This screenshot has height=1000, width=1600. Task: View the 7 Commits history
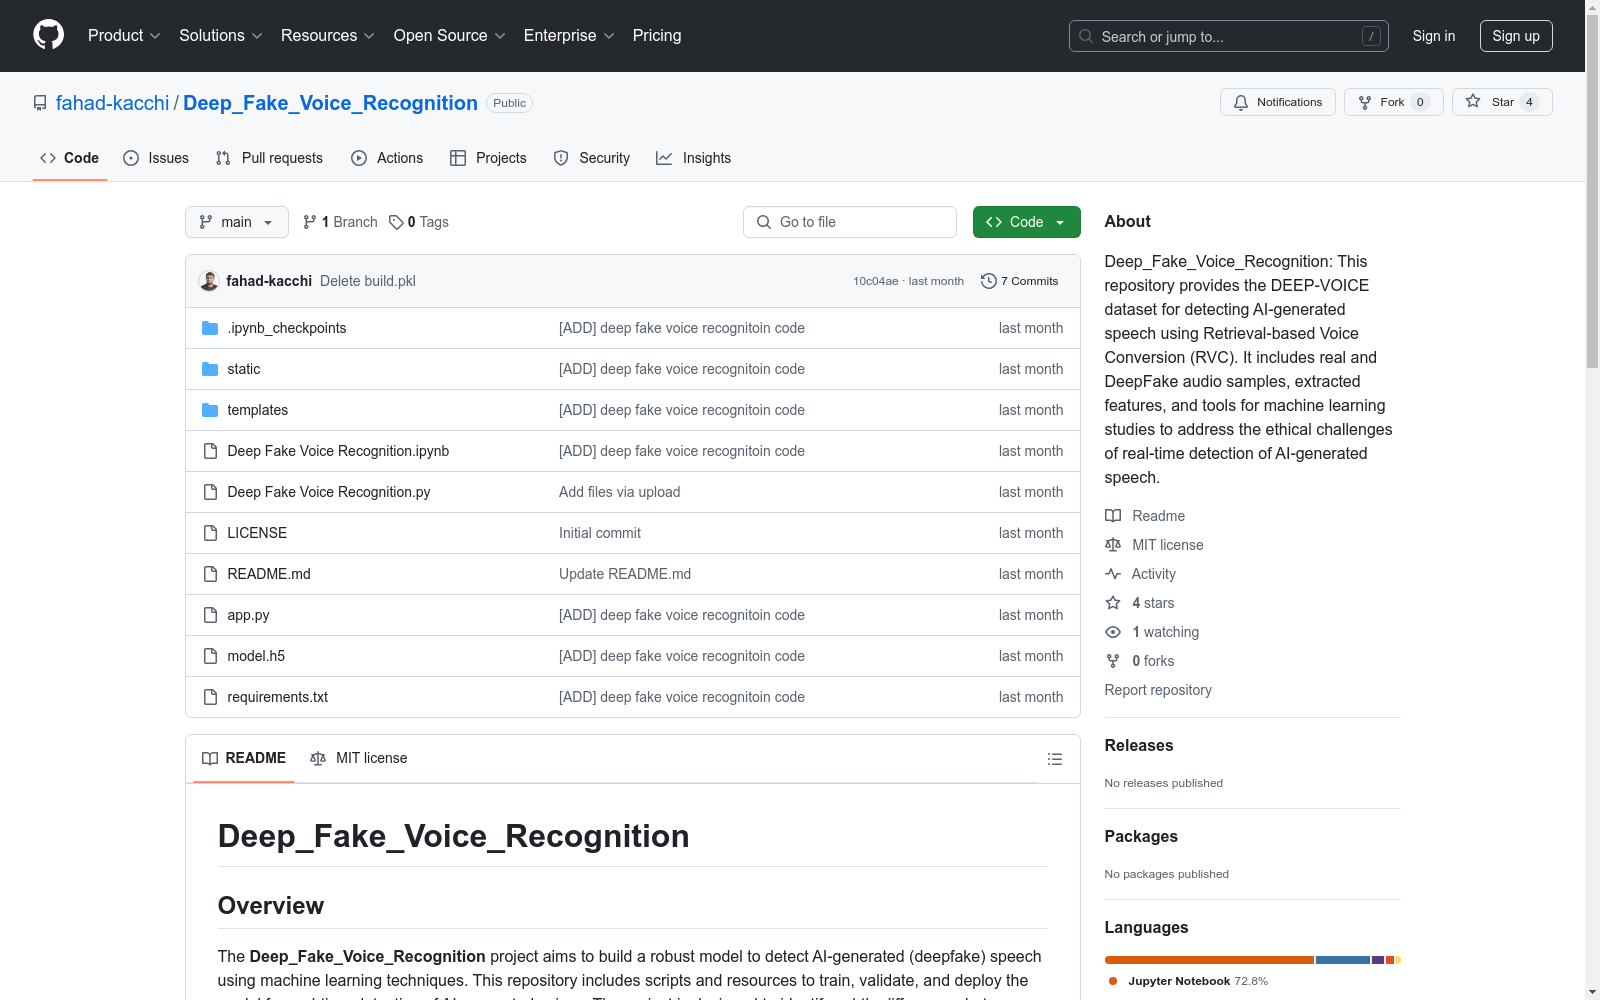[x=1020, y=281]
